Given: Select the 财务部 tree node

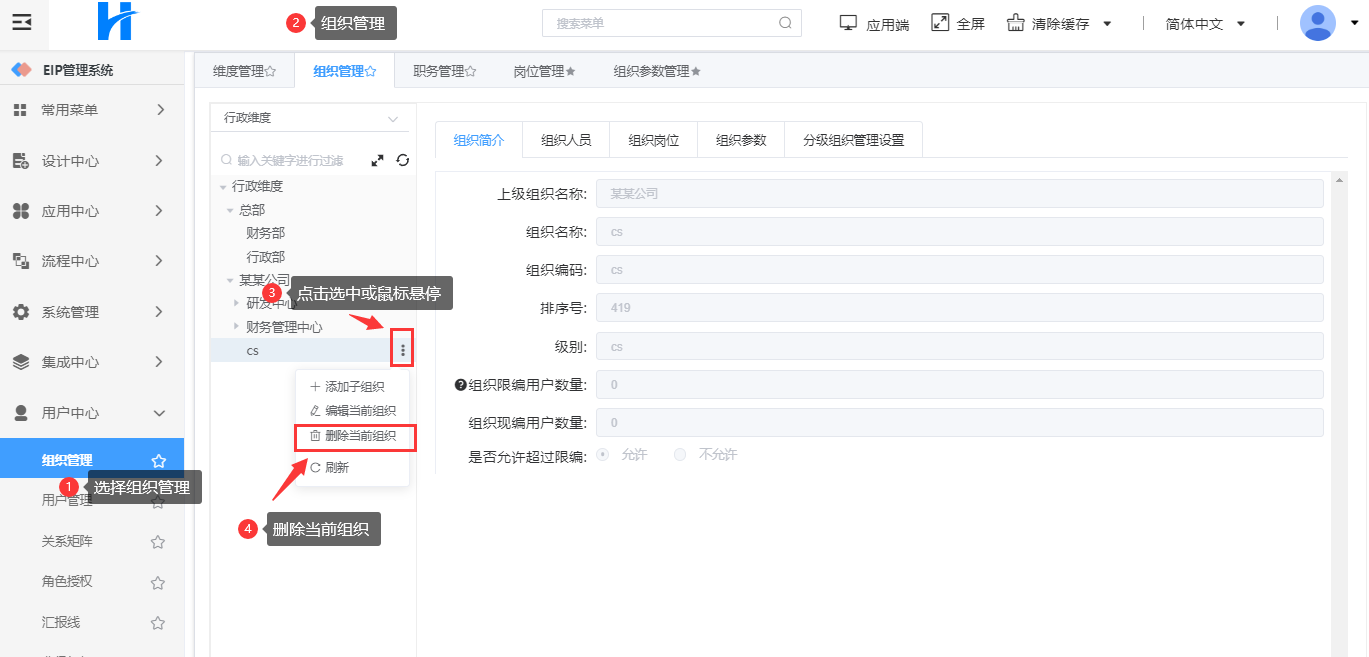Looking at the screenshot, I should 265,233.
